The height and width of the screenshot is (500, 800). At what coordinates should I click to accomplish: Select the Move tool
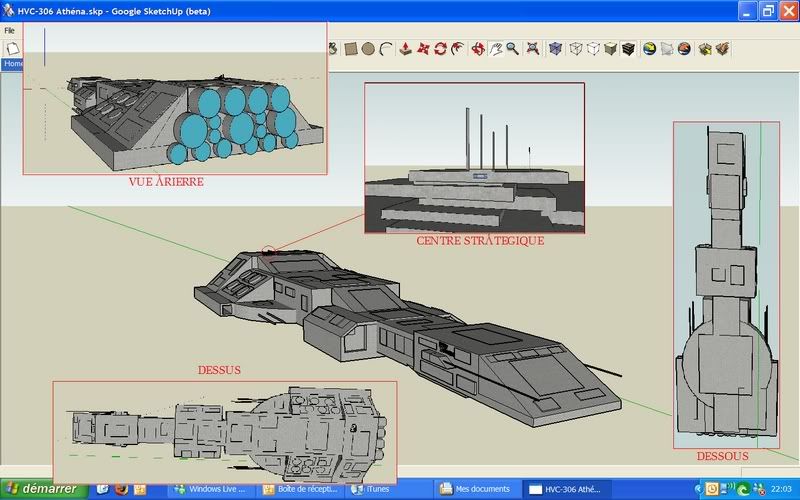click(x=423, y=49)
